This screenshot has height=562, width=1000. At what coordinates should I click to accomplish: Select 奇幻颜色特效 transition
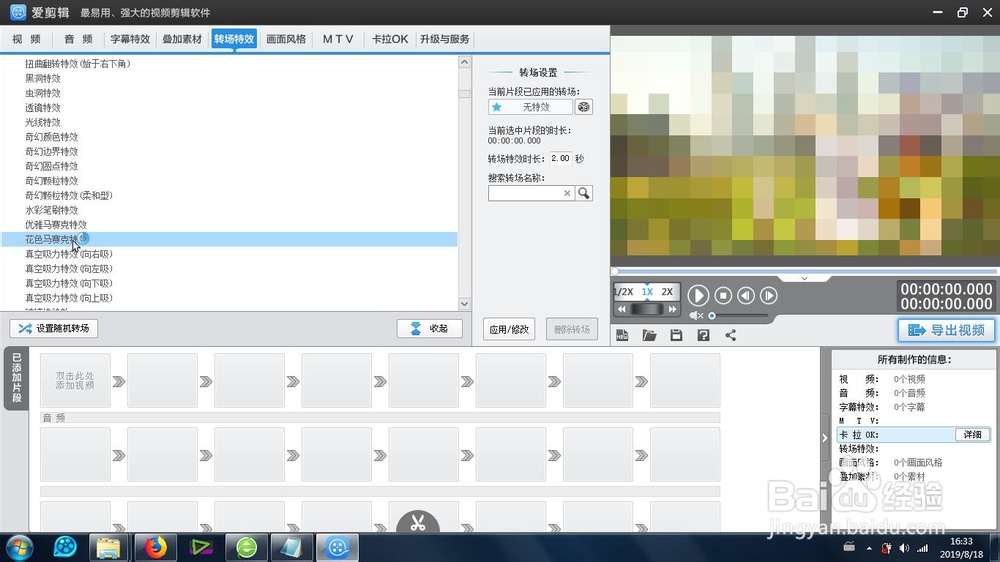51,137
